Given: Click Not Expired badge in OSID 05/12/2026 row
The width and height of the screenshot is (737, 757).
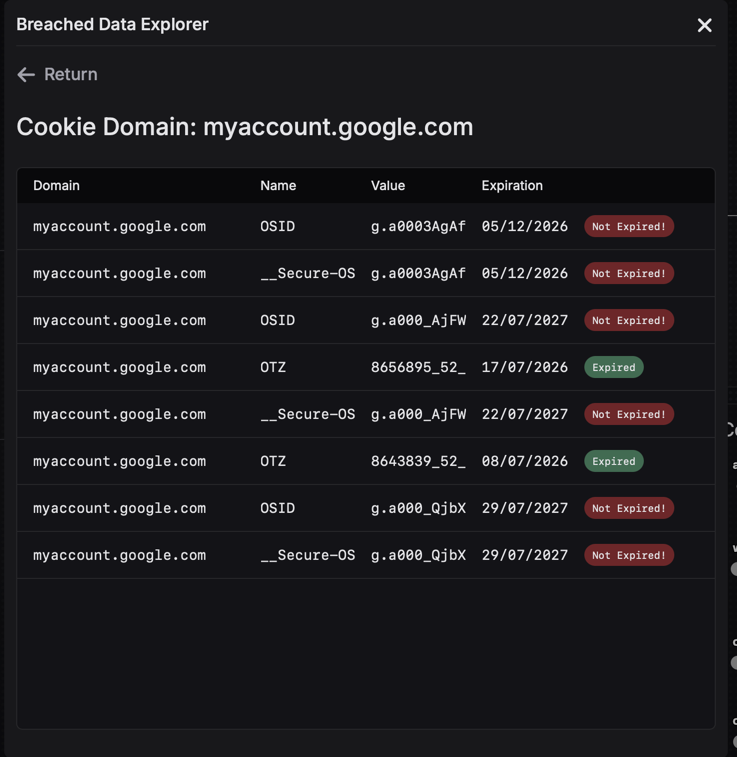Looking at the screenshot, I should [629, 226].
